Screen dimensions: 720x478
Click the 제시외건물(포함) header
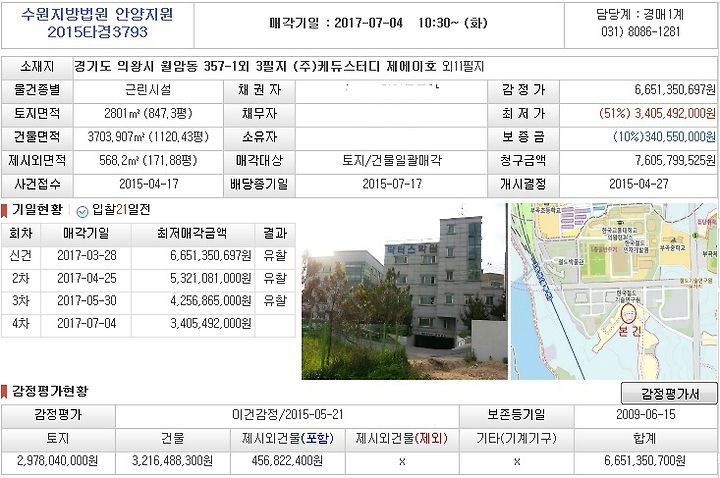coord(288,439)
